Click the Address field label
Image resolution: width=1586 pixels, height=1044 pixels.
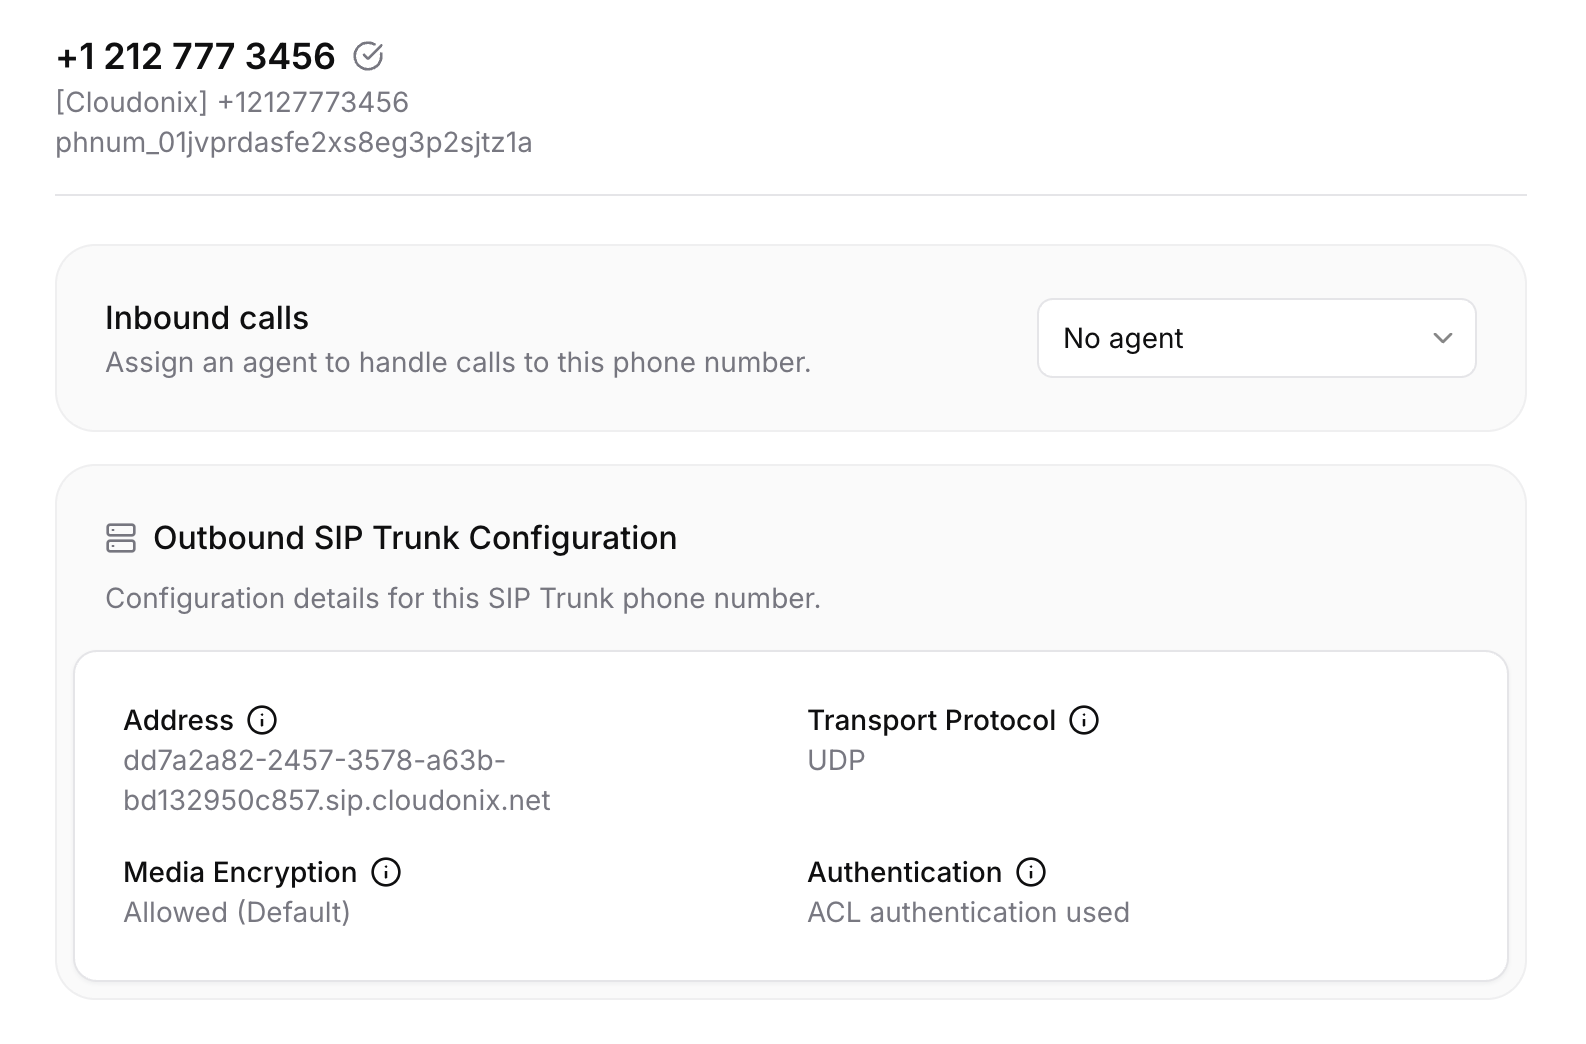[x=178, y=720]
